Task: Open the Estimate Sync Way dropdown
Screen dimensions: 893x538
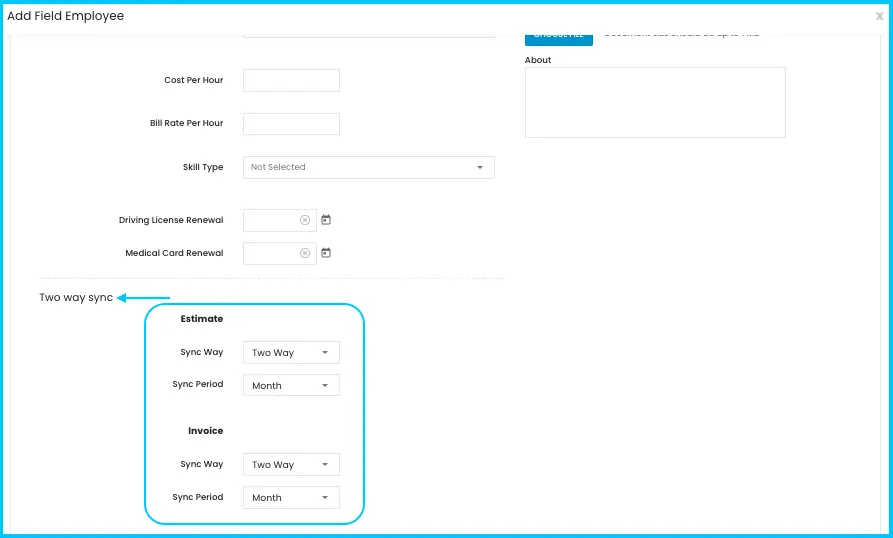Action: point(291,352)
